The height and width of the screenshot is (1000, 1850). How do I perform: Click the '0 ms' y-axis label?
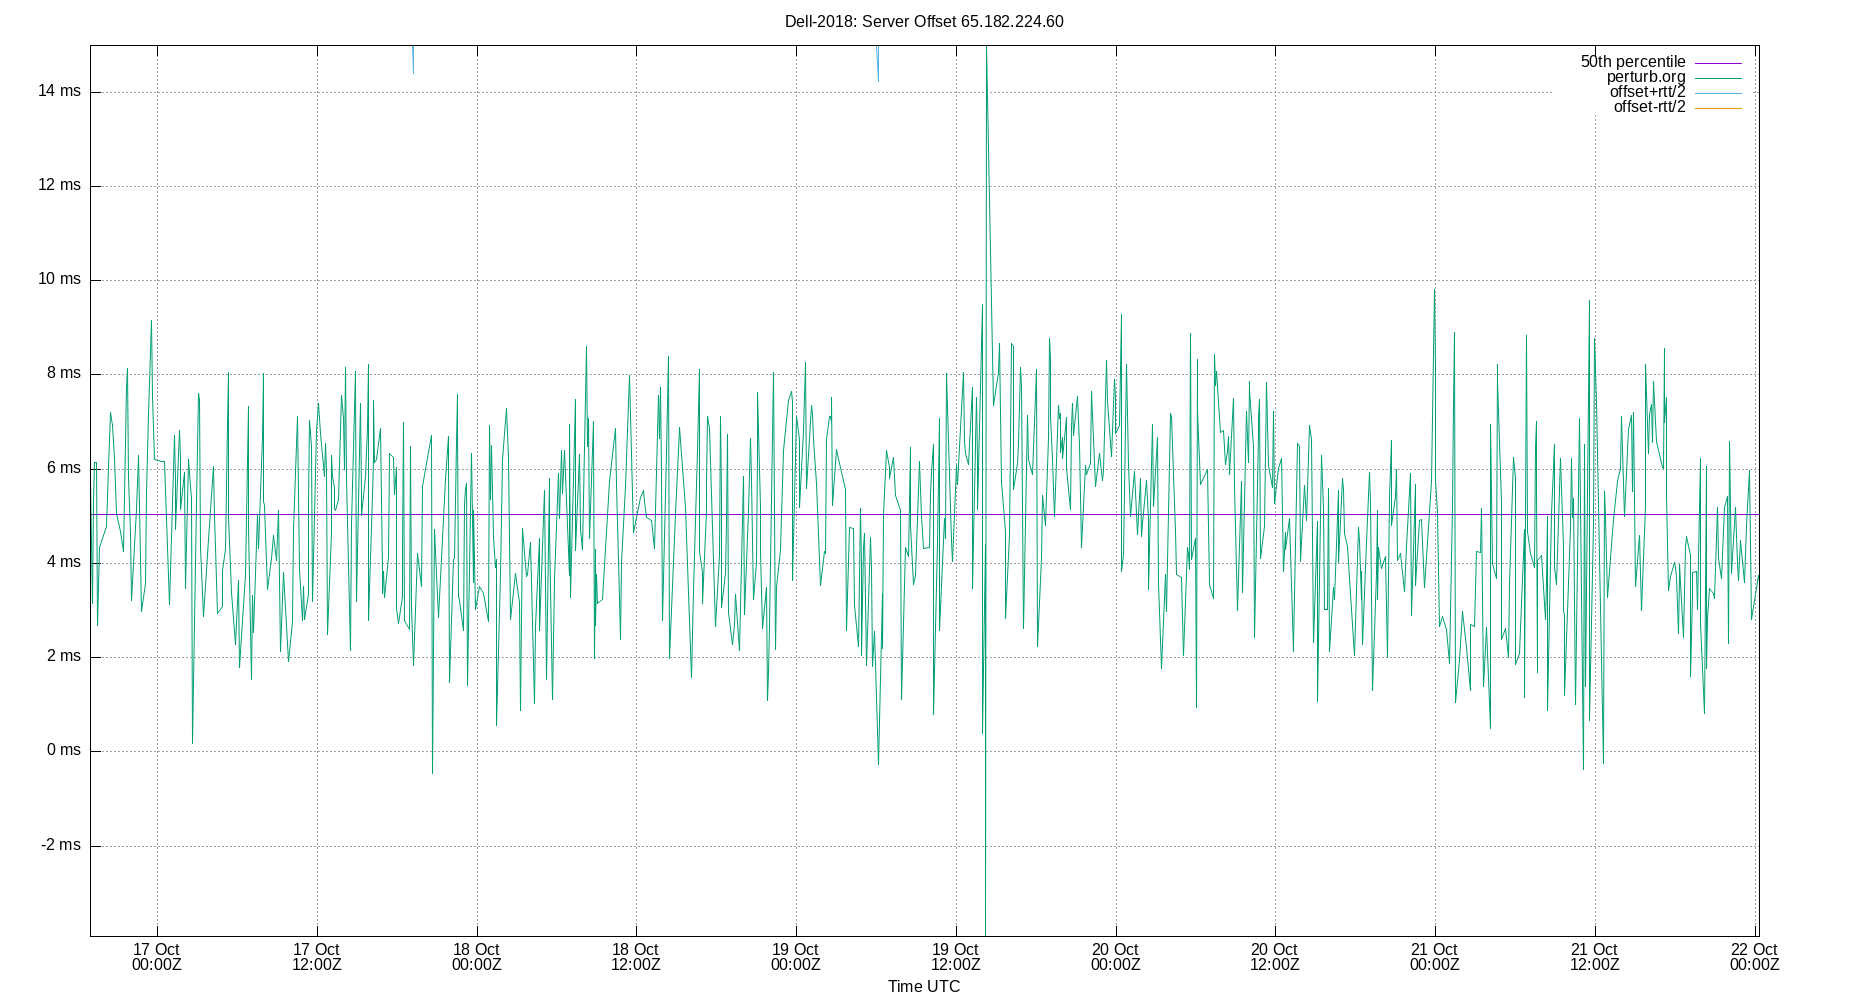pos(64,750)
